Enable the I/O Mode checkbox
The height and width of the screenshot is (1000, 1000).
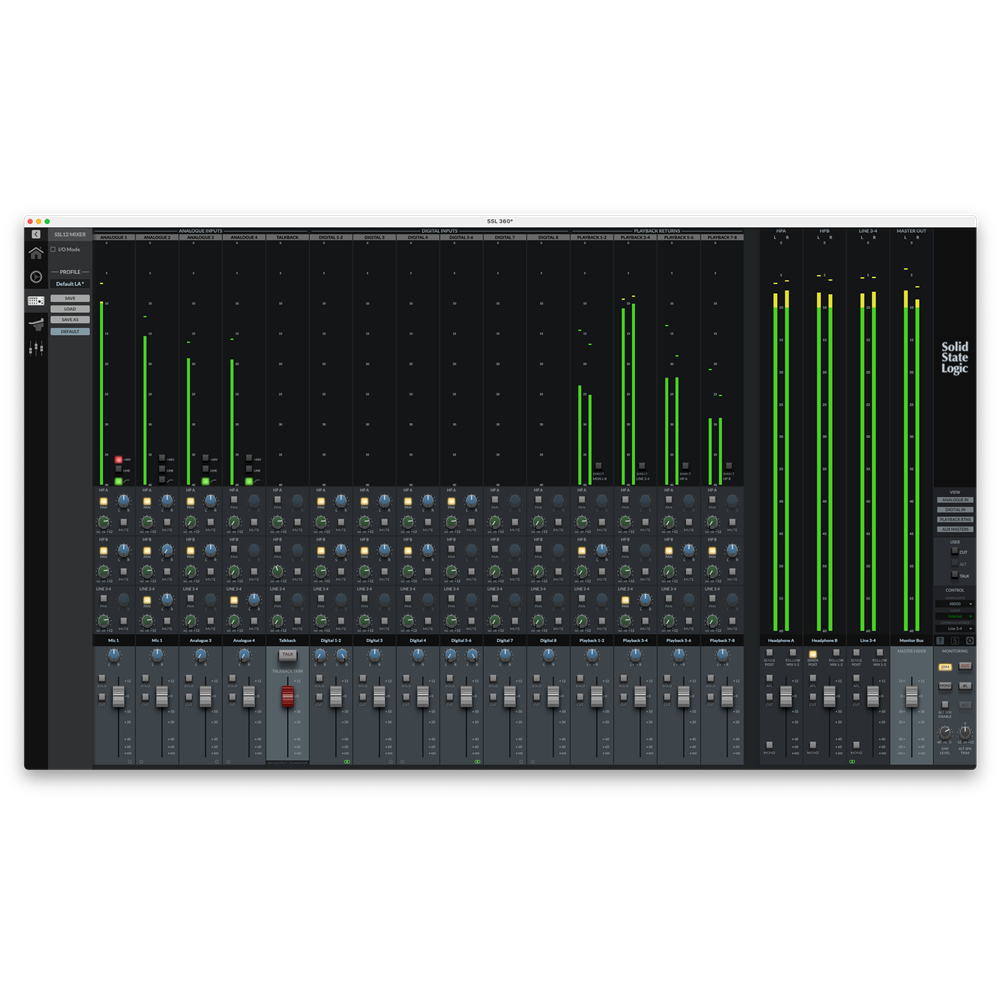(54, 249)
